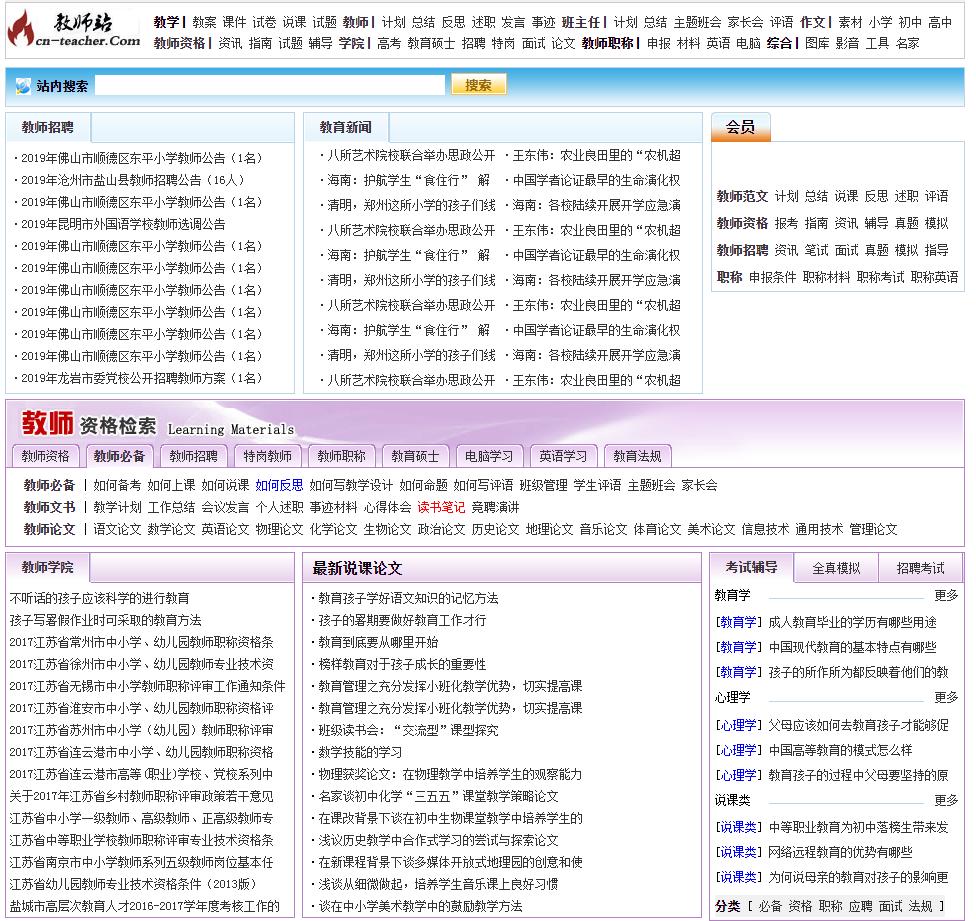Image resolution: width=976 pixels, height=921 pixels.
Task: Switch to the 教育法规 tab
Action: click(637, 456)
